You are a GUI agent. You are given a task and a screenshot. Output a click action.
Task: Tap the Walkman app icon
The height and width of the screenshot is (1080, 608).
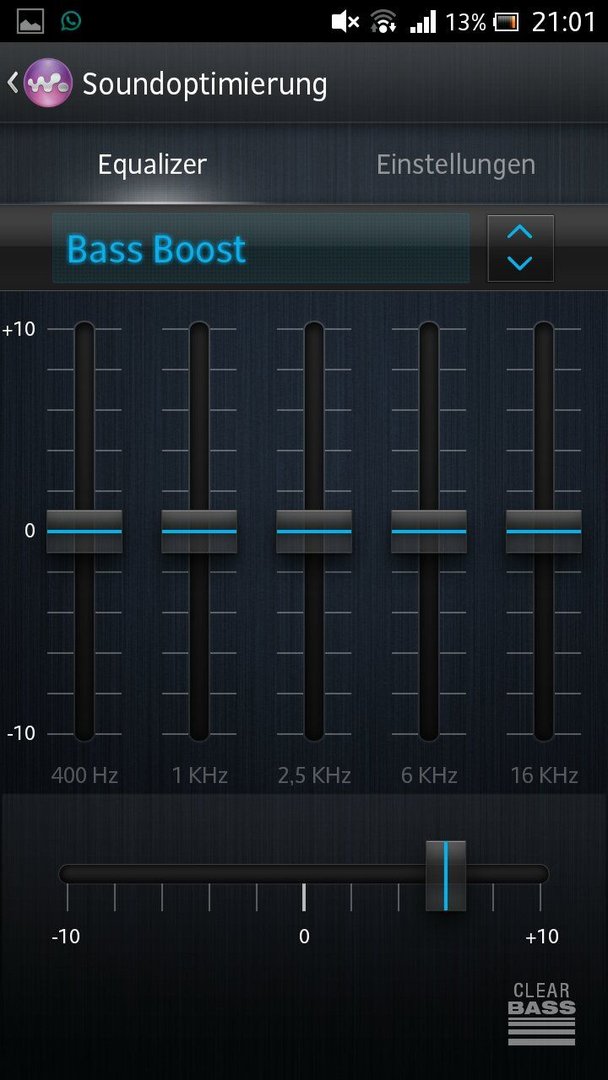(x=48, y=83)
